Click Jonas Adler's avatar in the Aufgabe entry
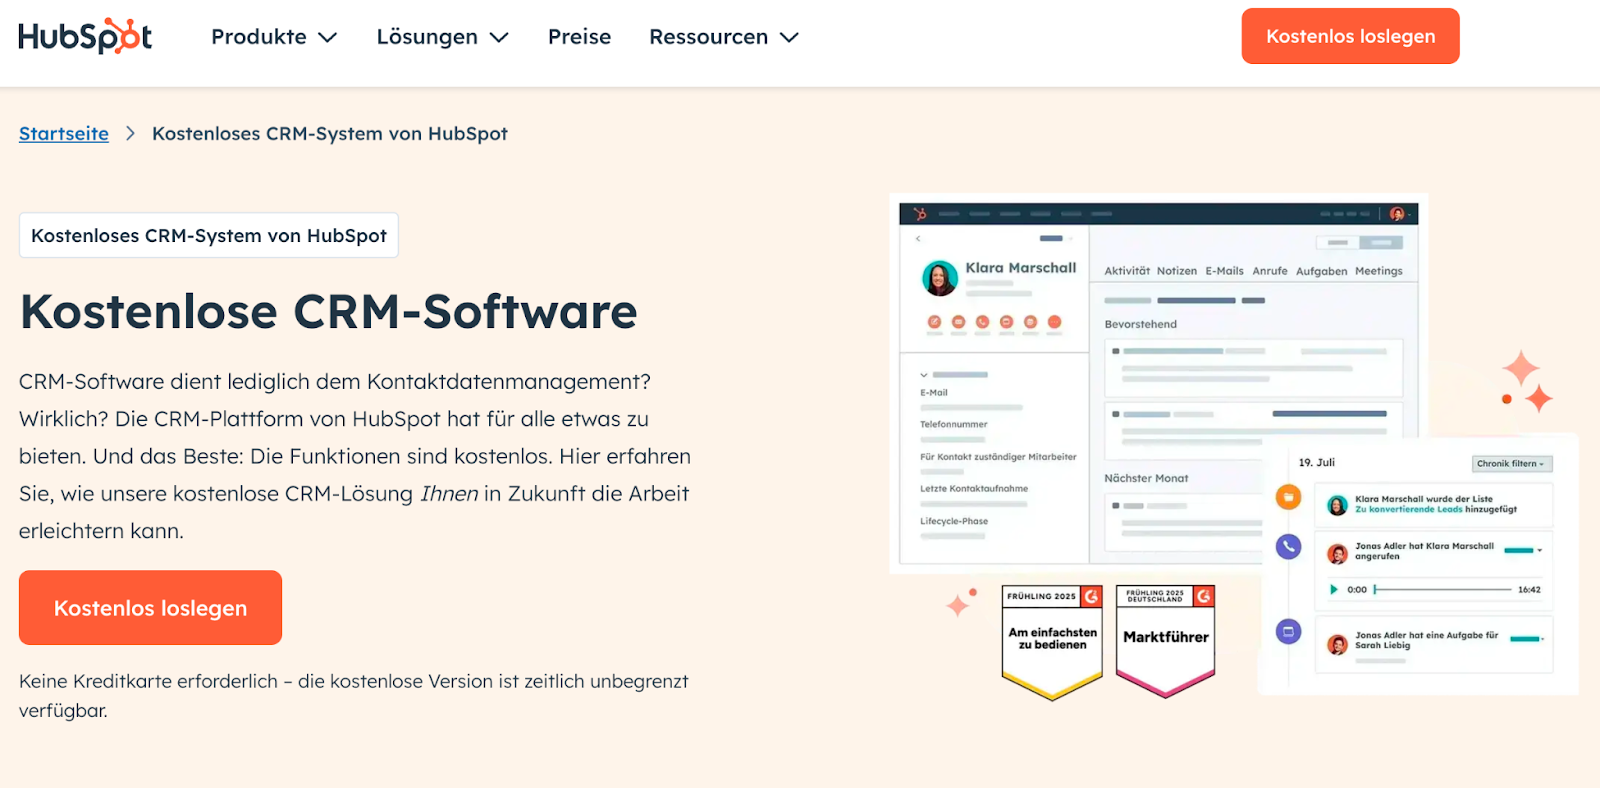 coord(1337,644)
